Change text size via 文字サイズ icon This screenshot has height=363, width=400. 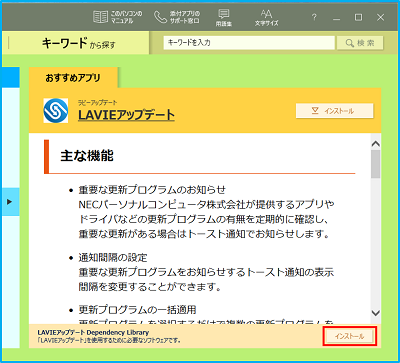[266, 18]
